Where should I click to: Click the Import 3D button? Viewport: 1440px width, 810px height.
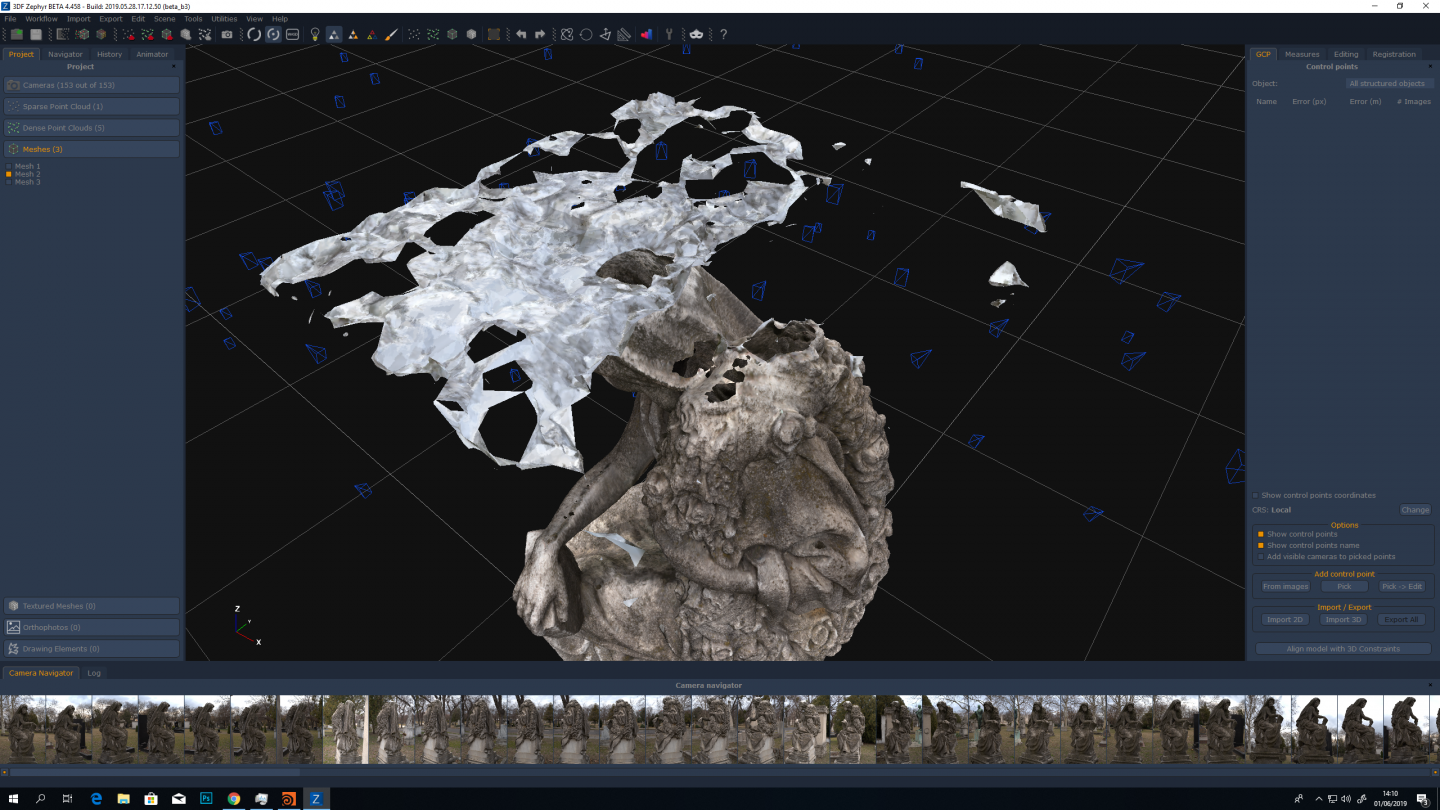pyautogui.click(x=1343, y=620)
